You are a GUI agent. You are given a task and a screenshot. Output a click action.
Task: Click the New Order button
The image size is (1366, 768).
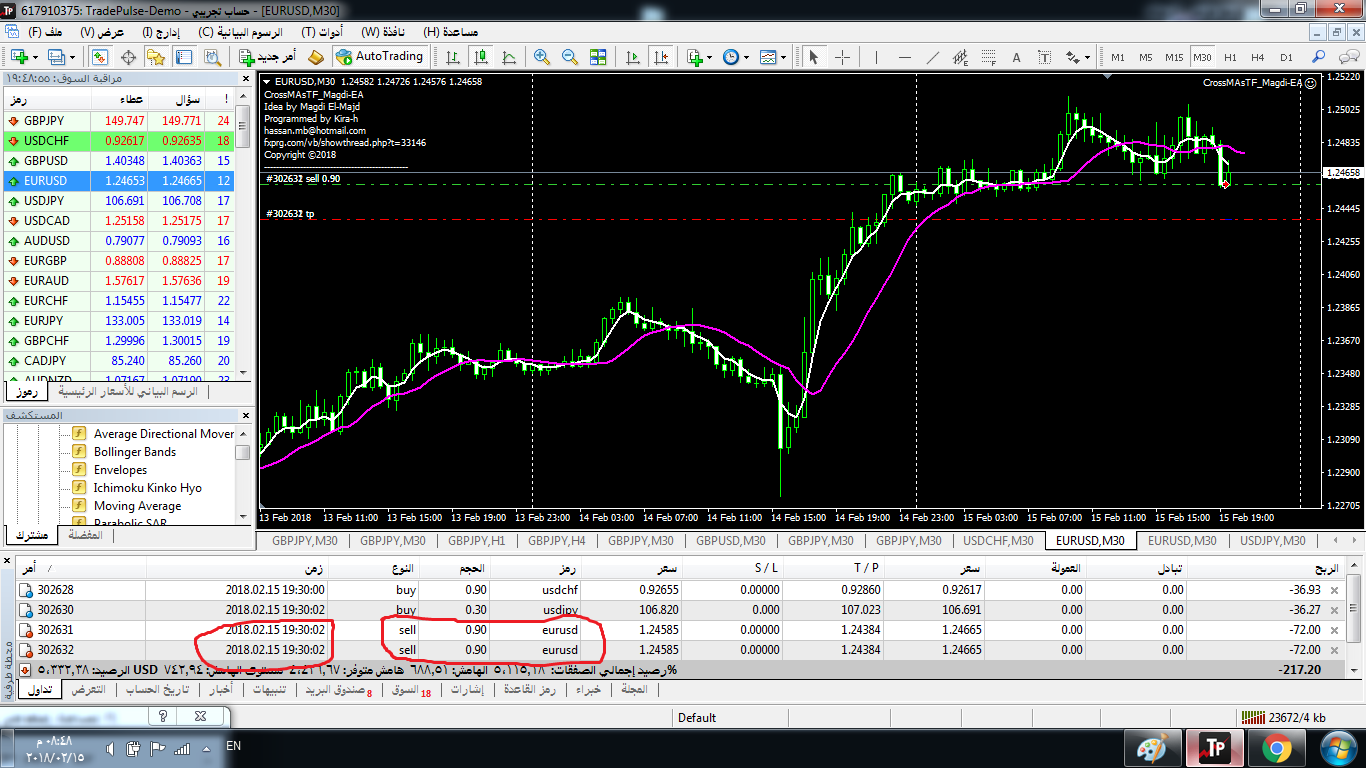pyautogui.click(x=268, y=57)
